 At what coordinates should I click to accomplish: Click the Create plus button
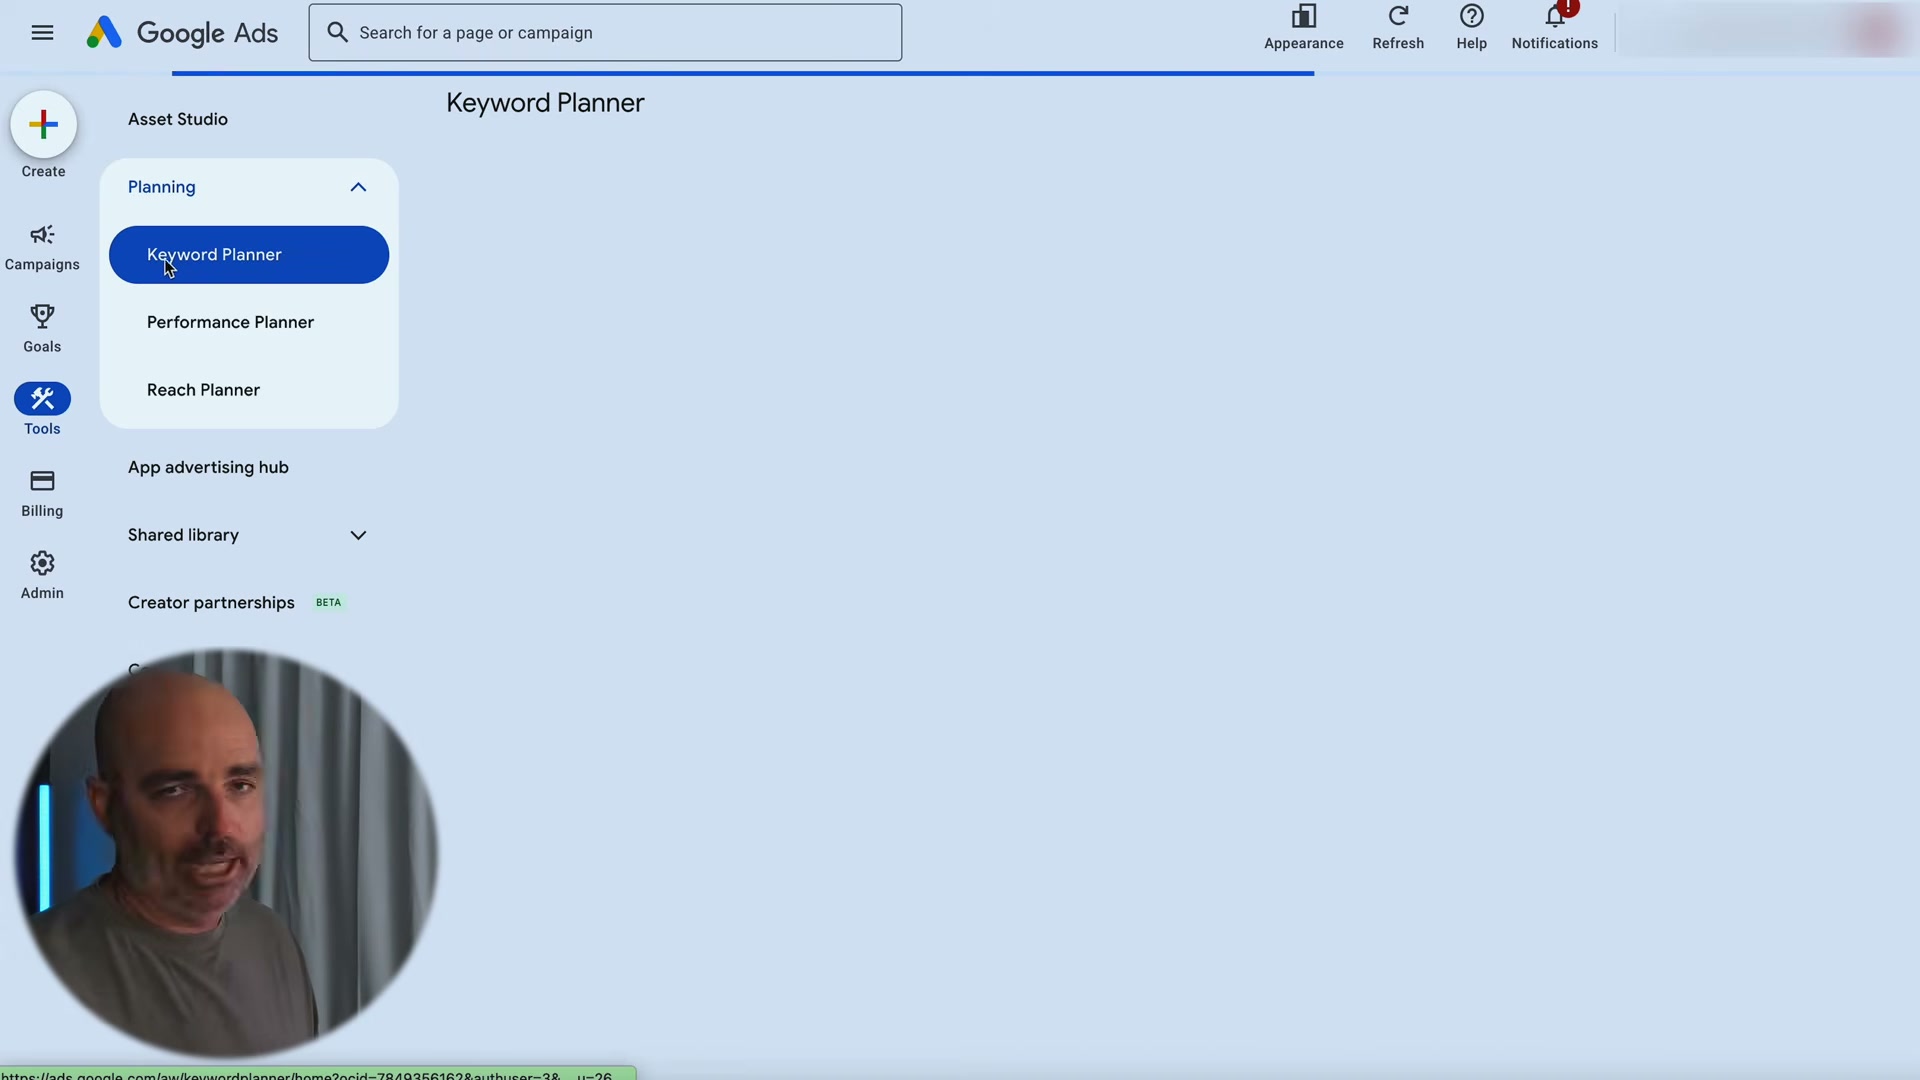[x=44, y=124]
